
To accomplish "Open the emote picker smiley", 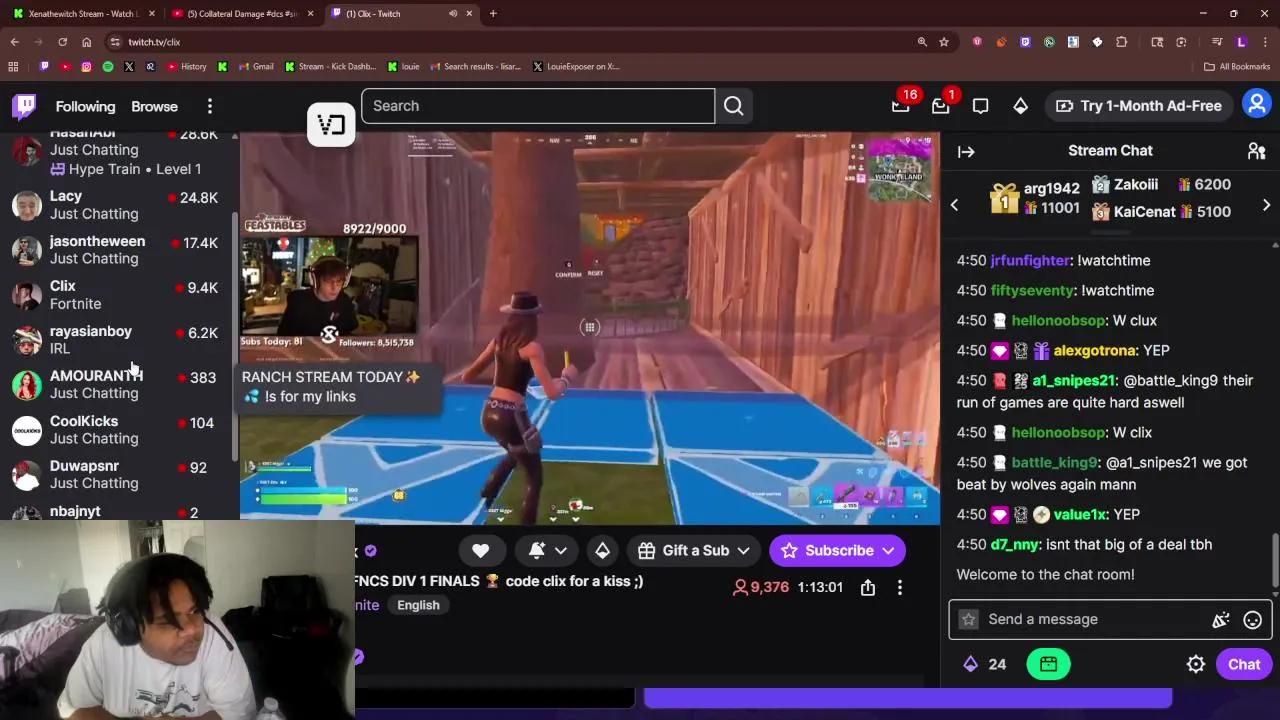I will 1252,620.
